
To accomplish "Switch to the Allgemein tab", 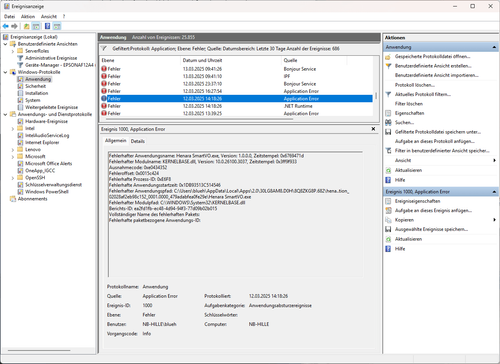I will (x=116, y=141).
